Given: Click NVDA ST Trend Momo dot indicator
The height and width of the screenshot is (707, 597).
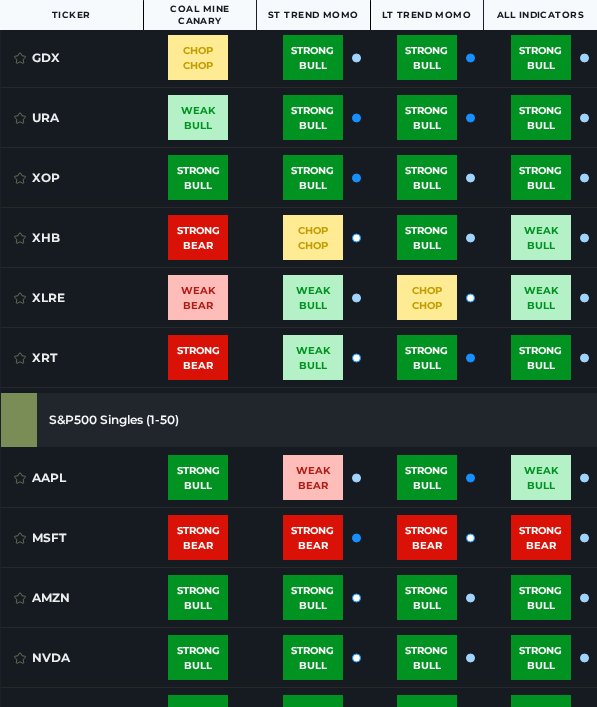Looking at the screenshot, I should coord(356,658).
